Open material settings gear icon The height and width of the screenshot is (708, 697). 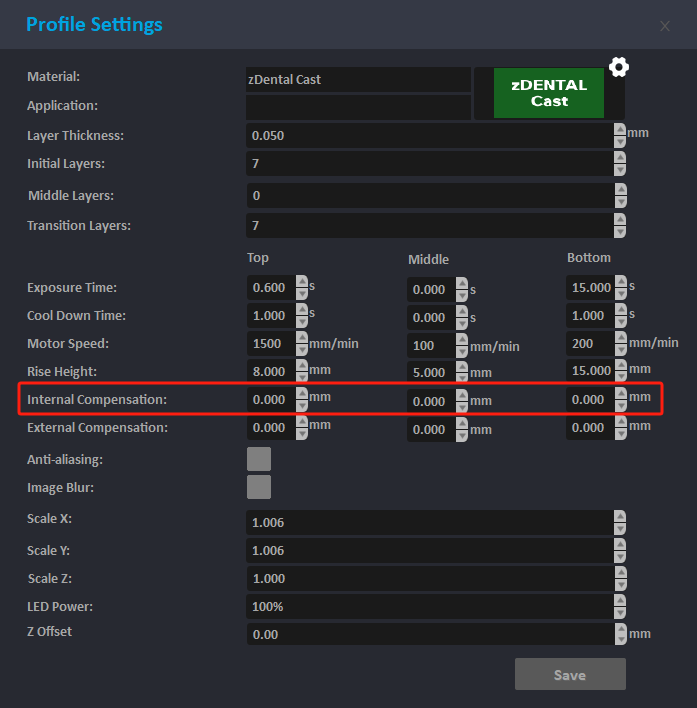(x=619, y=67)
